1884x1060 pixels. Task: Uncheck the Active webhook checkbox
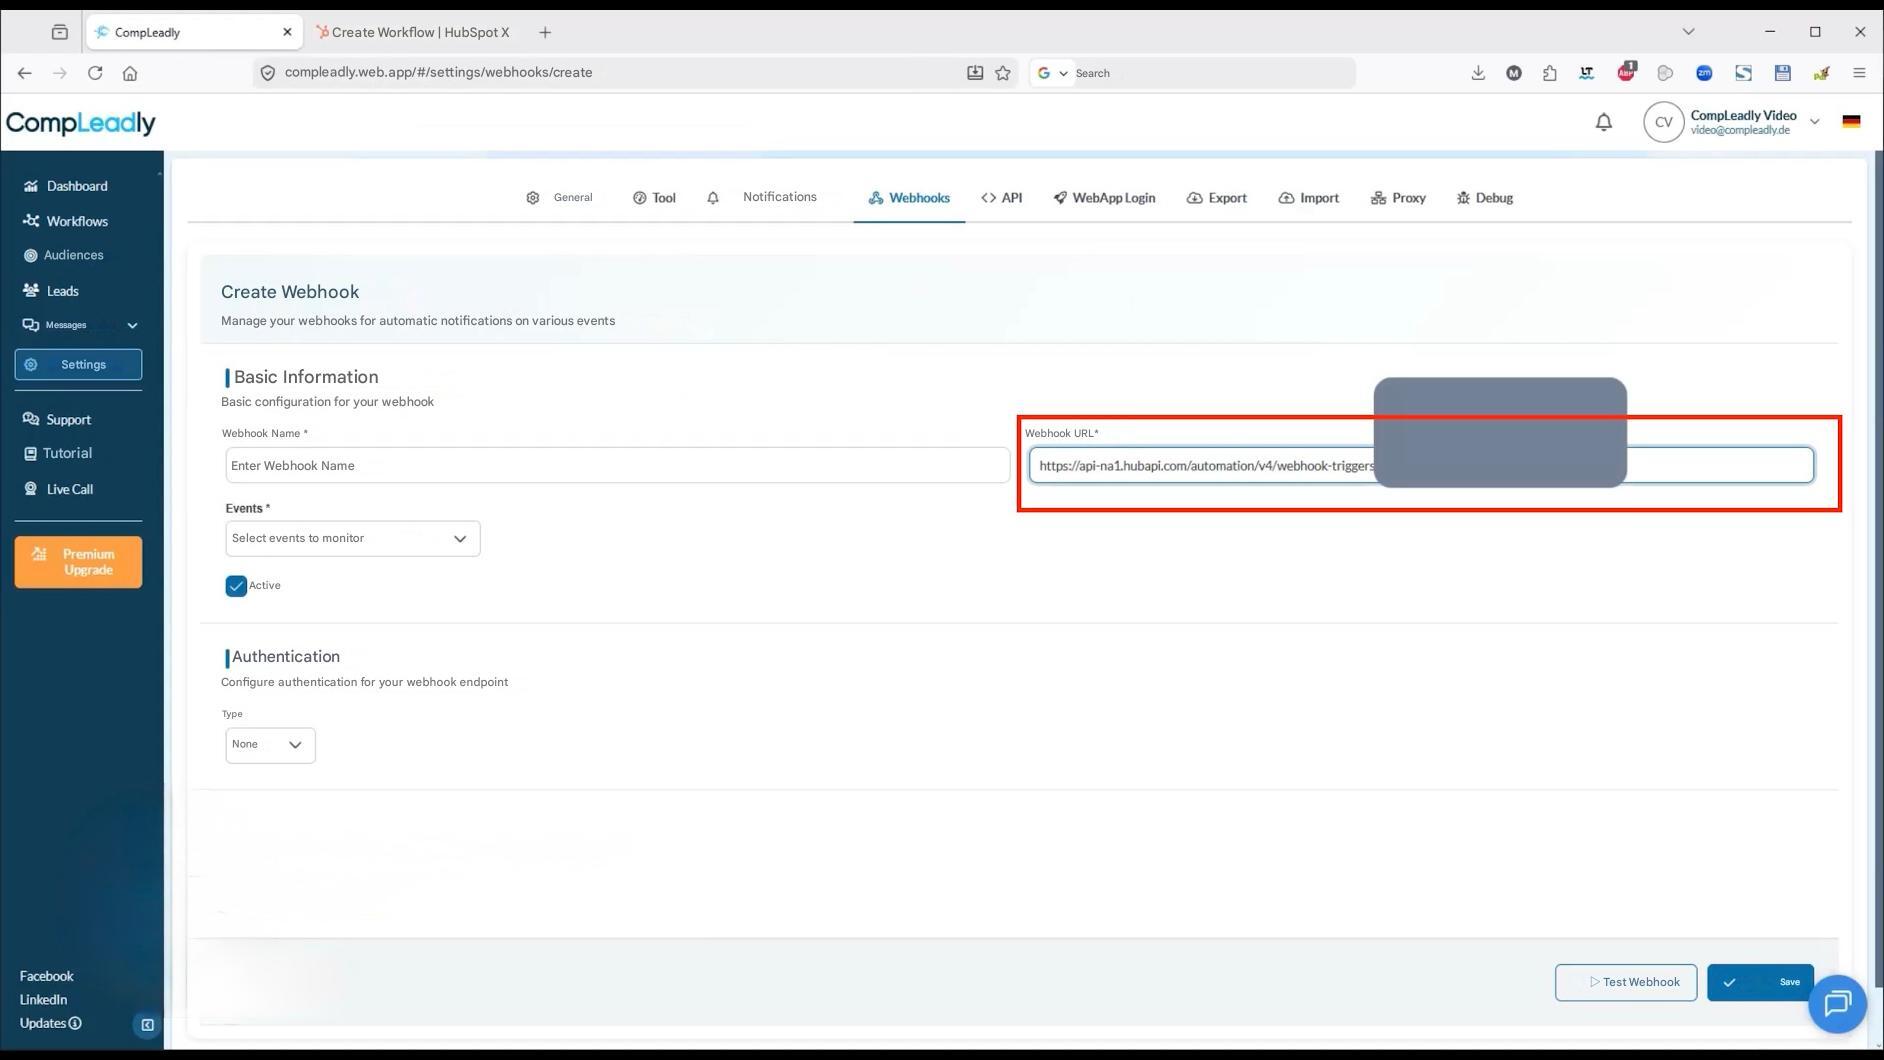(x=236, y=585)
